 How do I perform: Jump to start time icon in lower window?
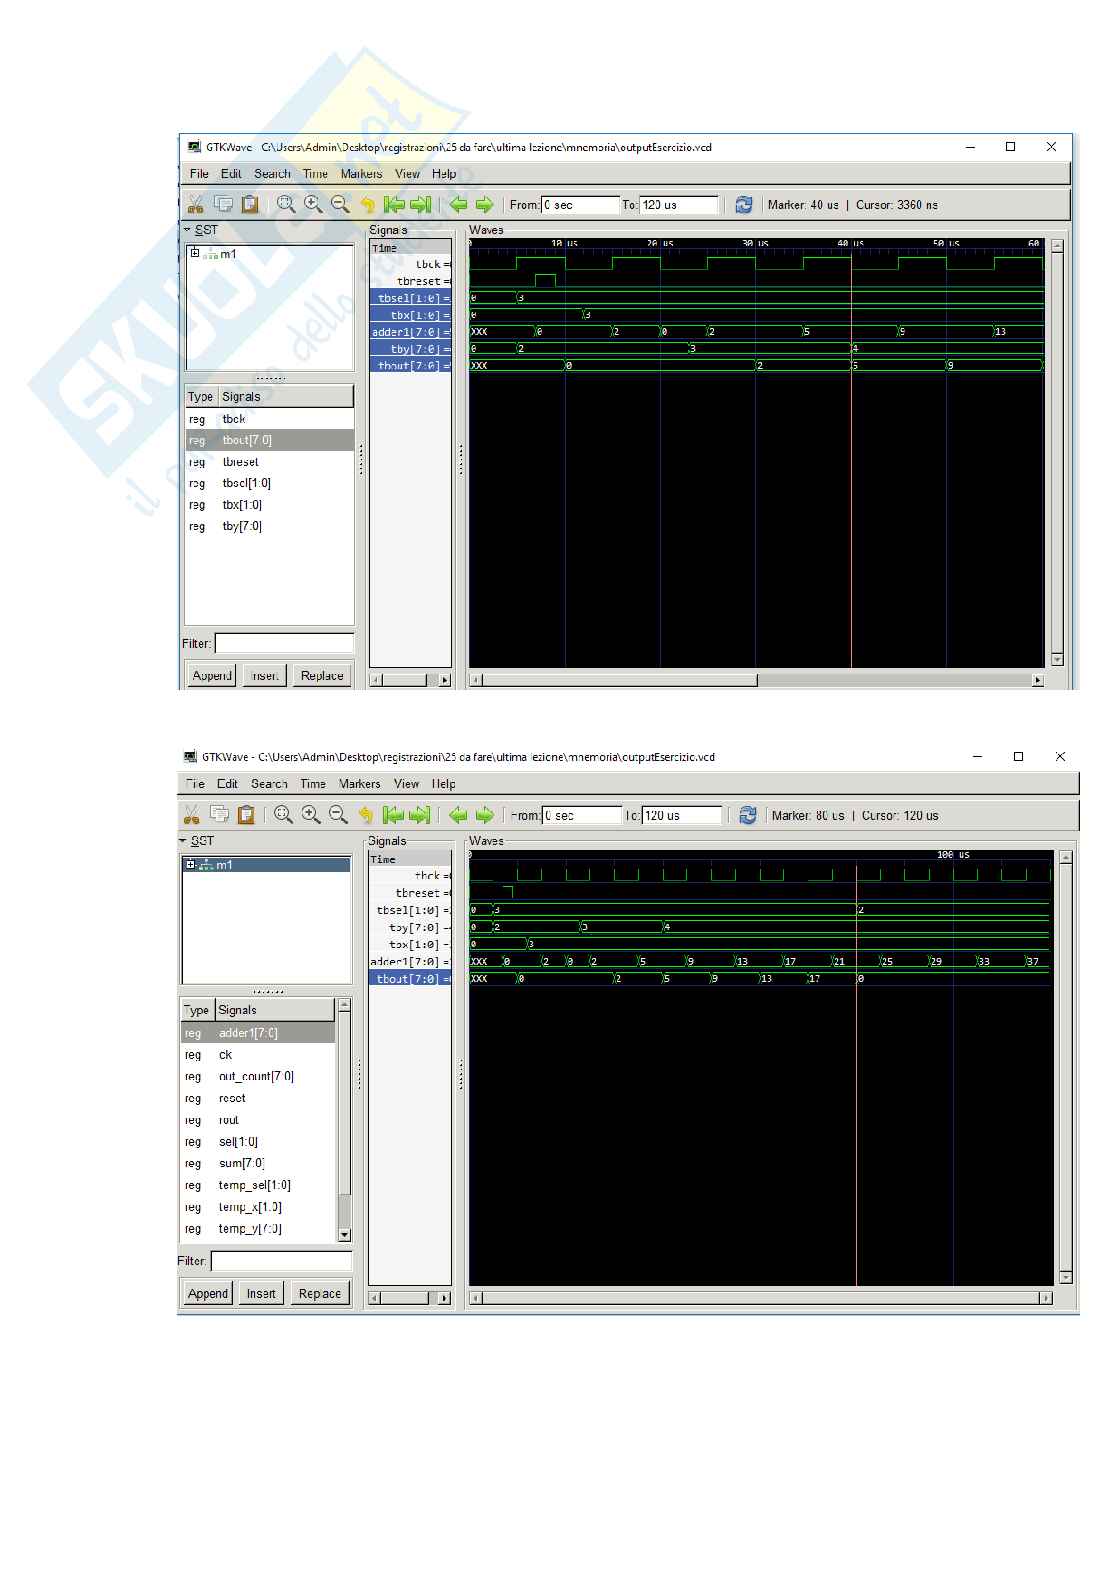click(x=393, y=815)
